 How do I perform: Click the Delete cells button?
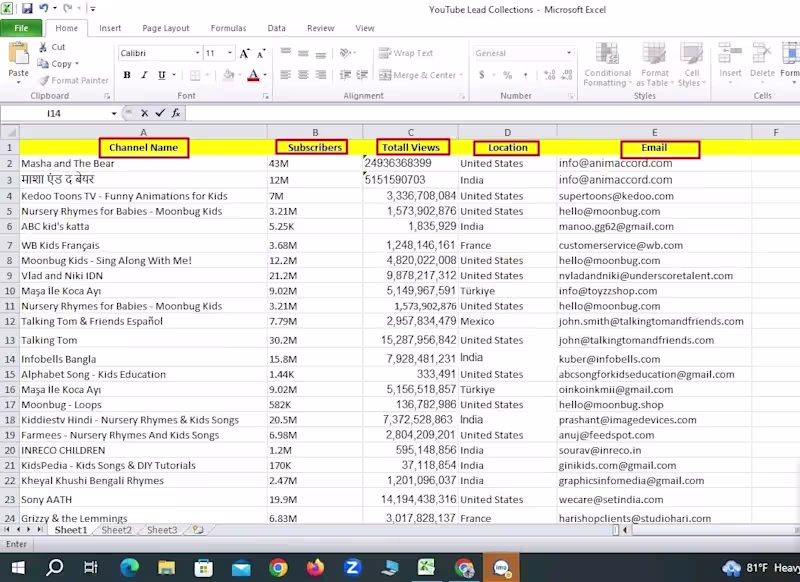pyautogui.click(x=762, y=62)
